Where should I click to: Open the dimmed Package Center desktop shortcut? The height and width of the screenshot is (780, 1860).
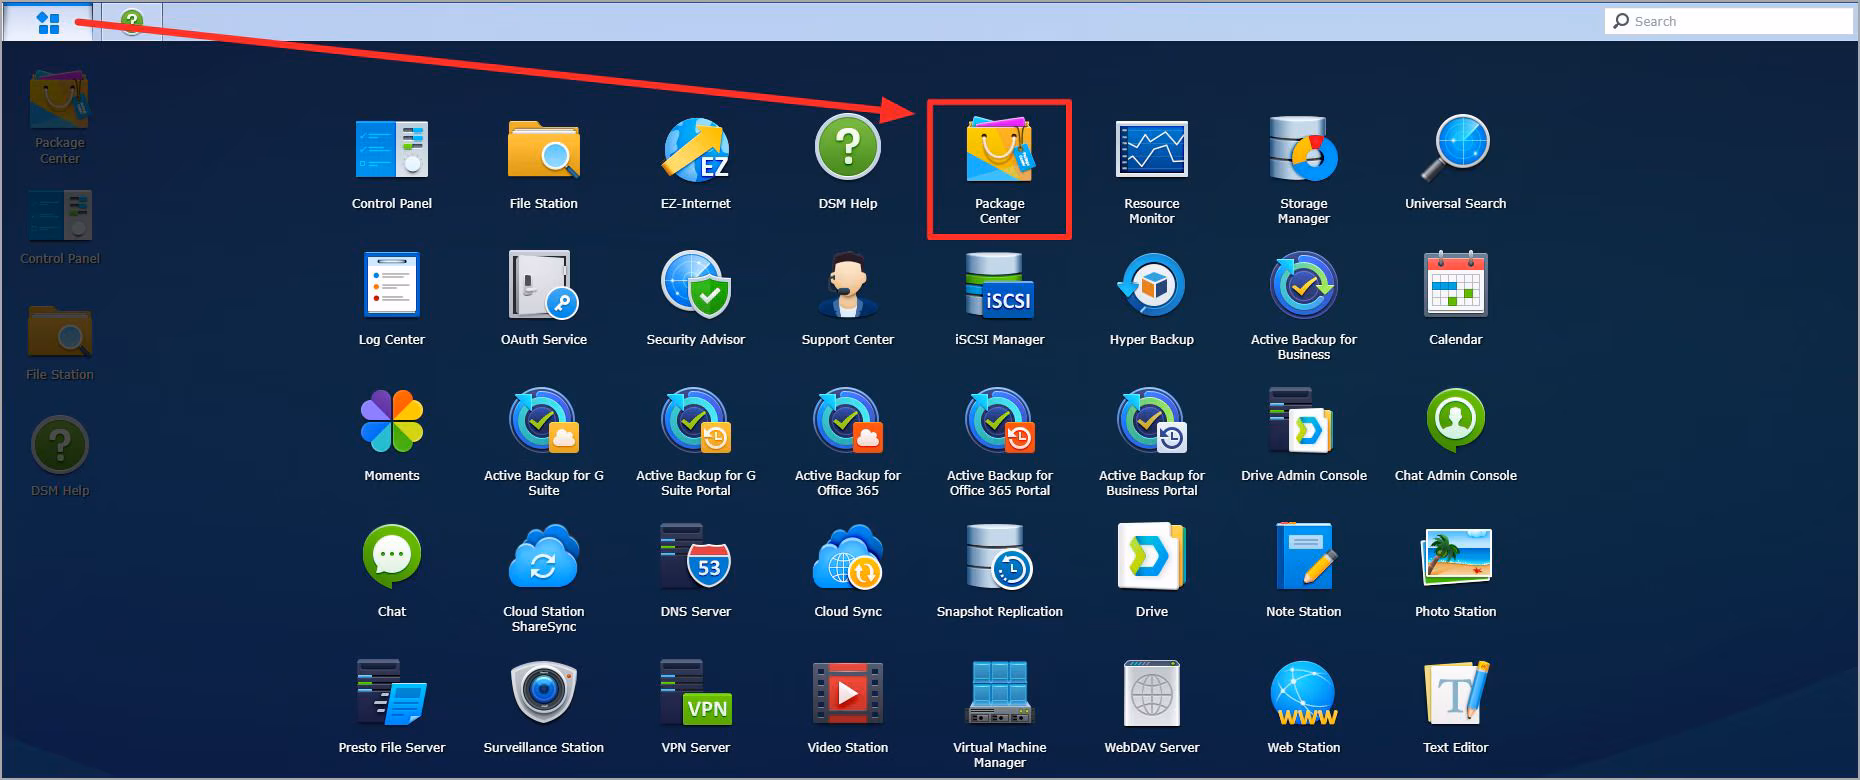coord(60,117)
